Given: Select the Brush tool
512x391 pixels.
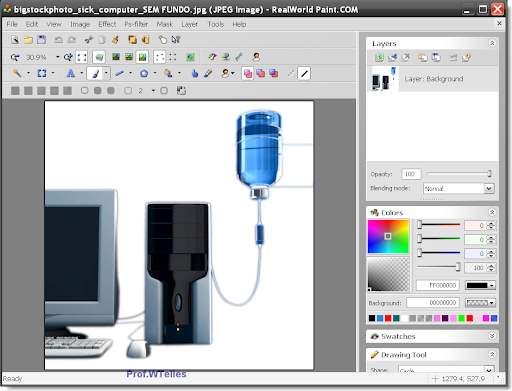Looking at the screenshot, I should tap(95, 73).
